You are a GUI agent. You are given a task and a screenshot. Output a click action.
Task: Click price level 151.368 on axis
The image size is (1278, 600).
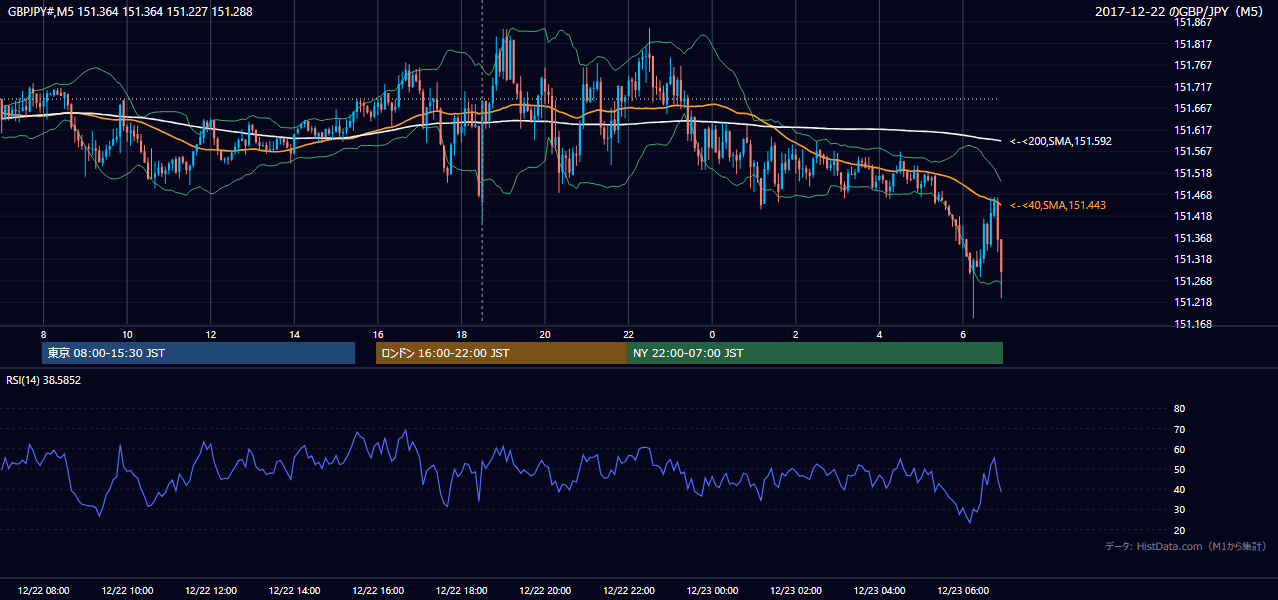click(x=1193, y=238)
